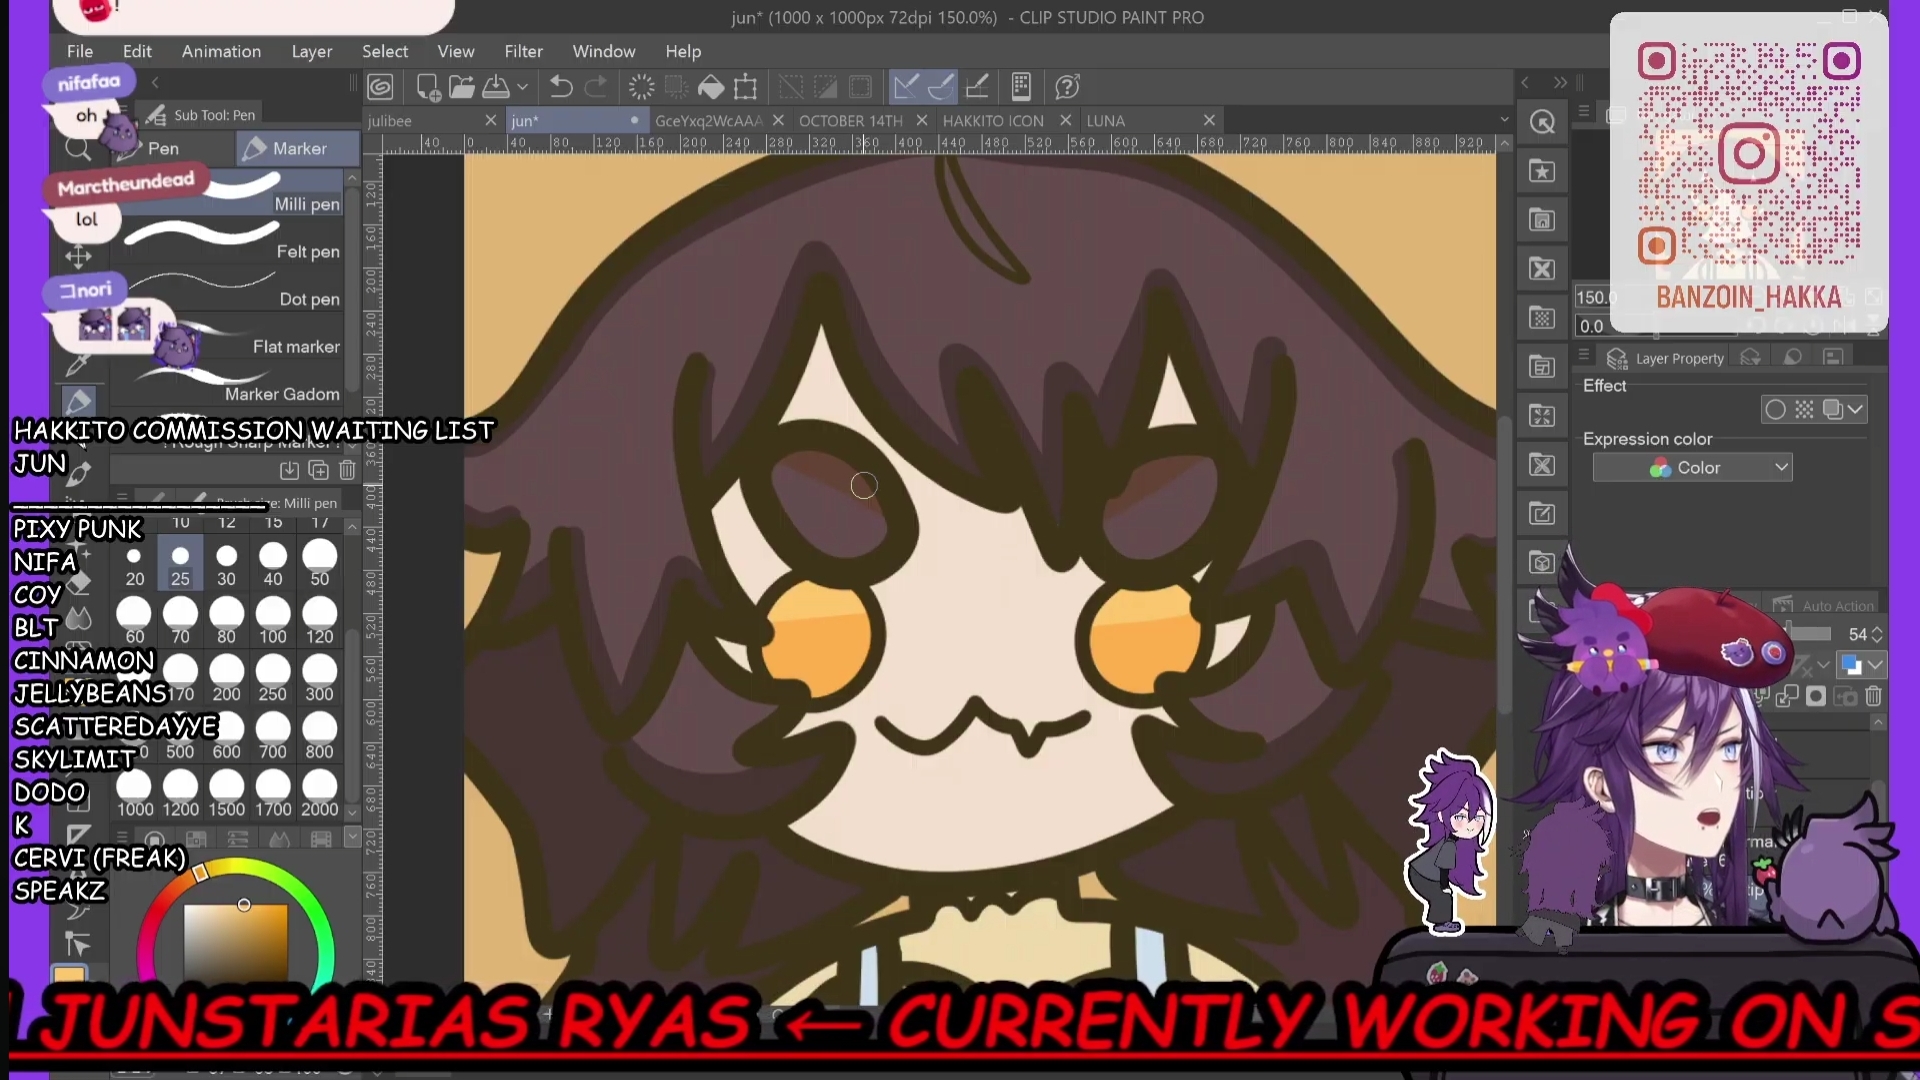Open Expression color dropdown
This screenshot has width=1920, height=1080.
click(1692, 468)
